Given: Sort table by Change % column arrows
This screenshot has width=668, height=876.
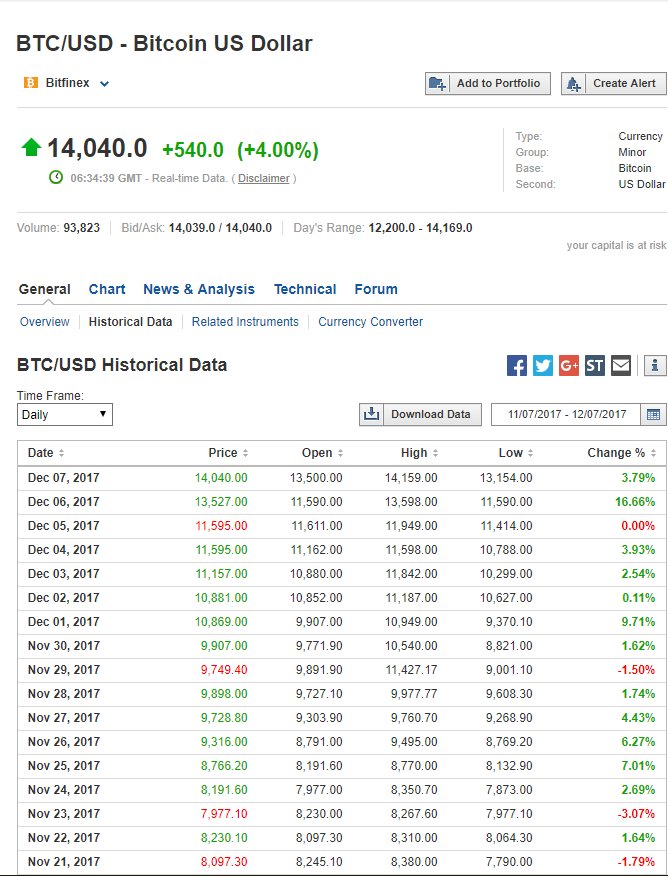Looking at the screenshot, I should [653, 453].
